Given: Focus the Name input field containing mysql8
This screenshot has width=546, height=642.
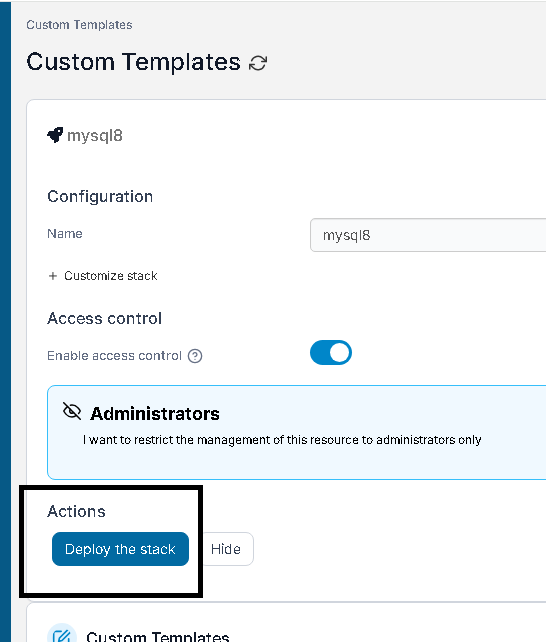Looking at the screenshot, I should tap(428, 235).
